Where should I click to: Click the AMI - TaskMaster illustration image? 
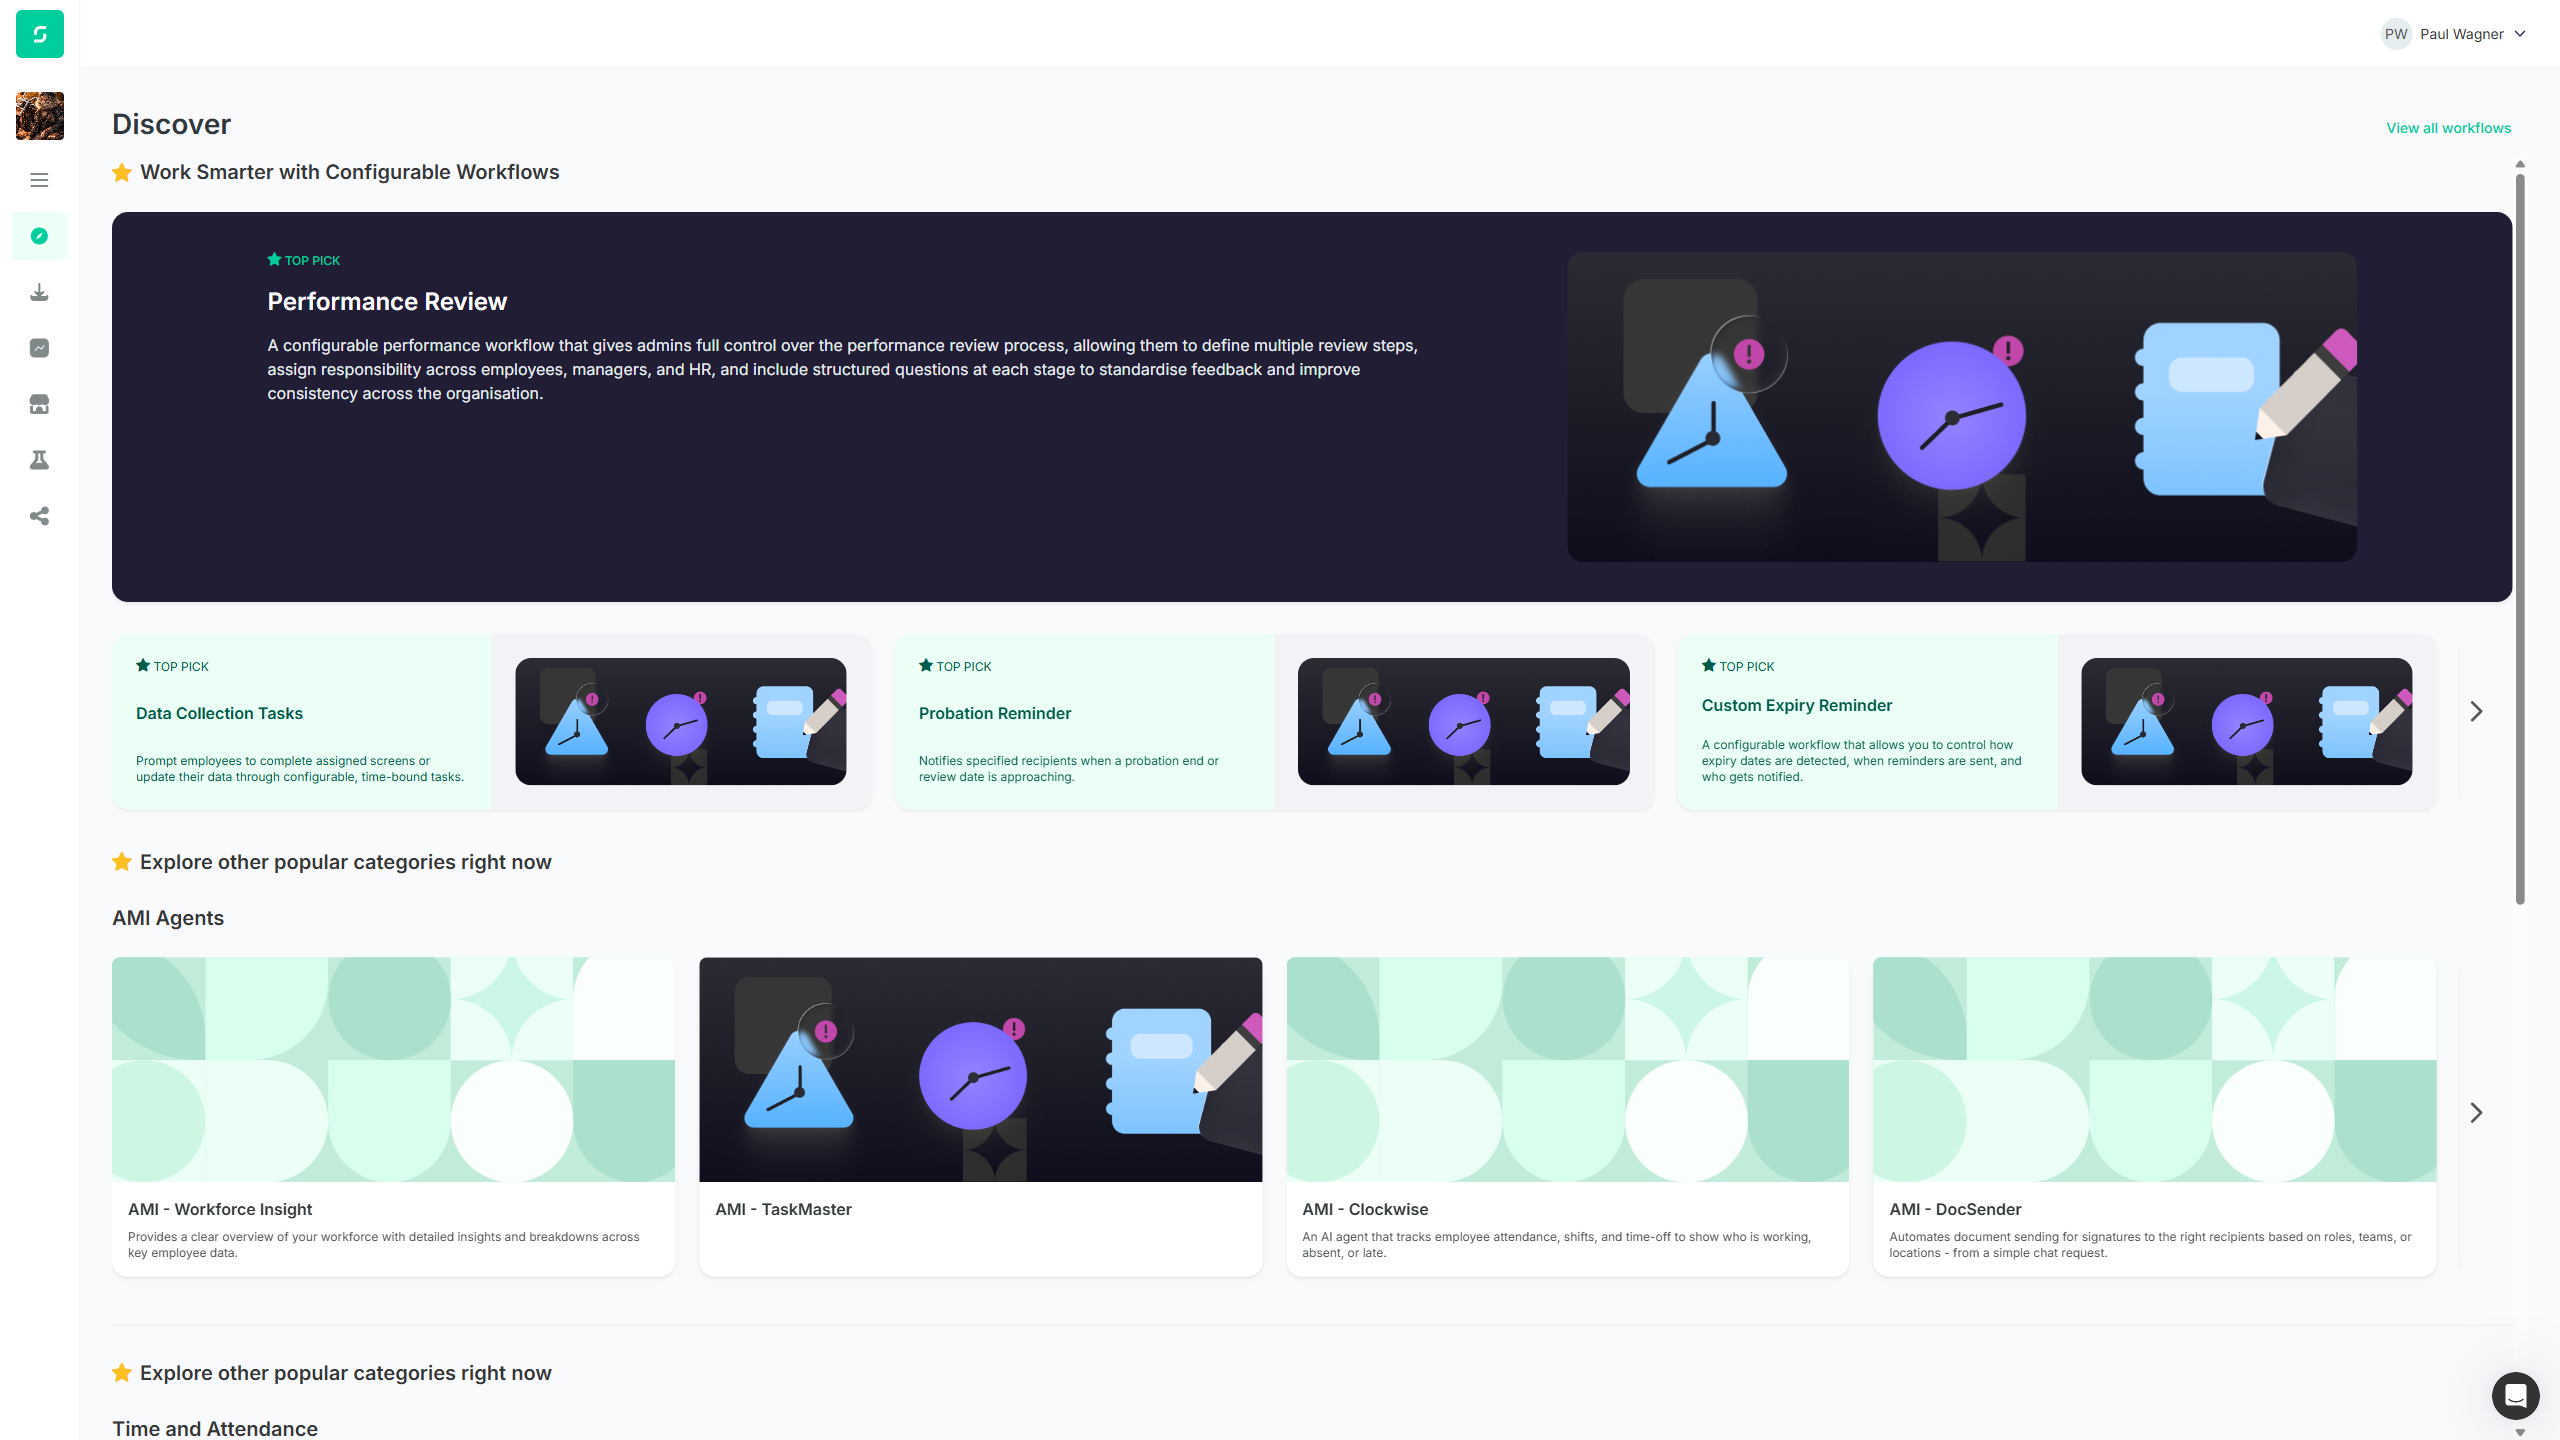(x=980, y=1070)
